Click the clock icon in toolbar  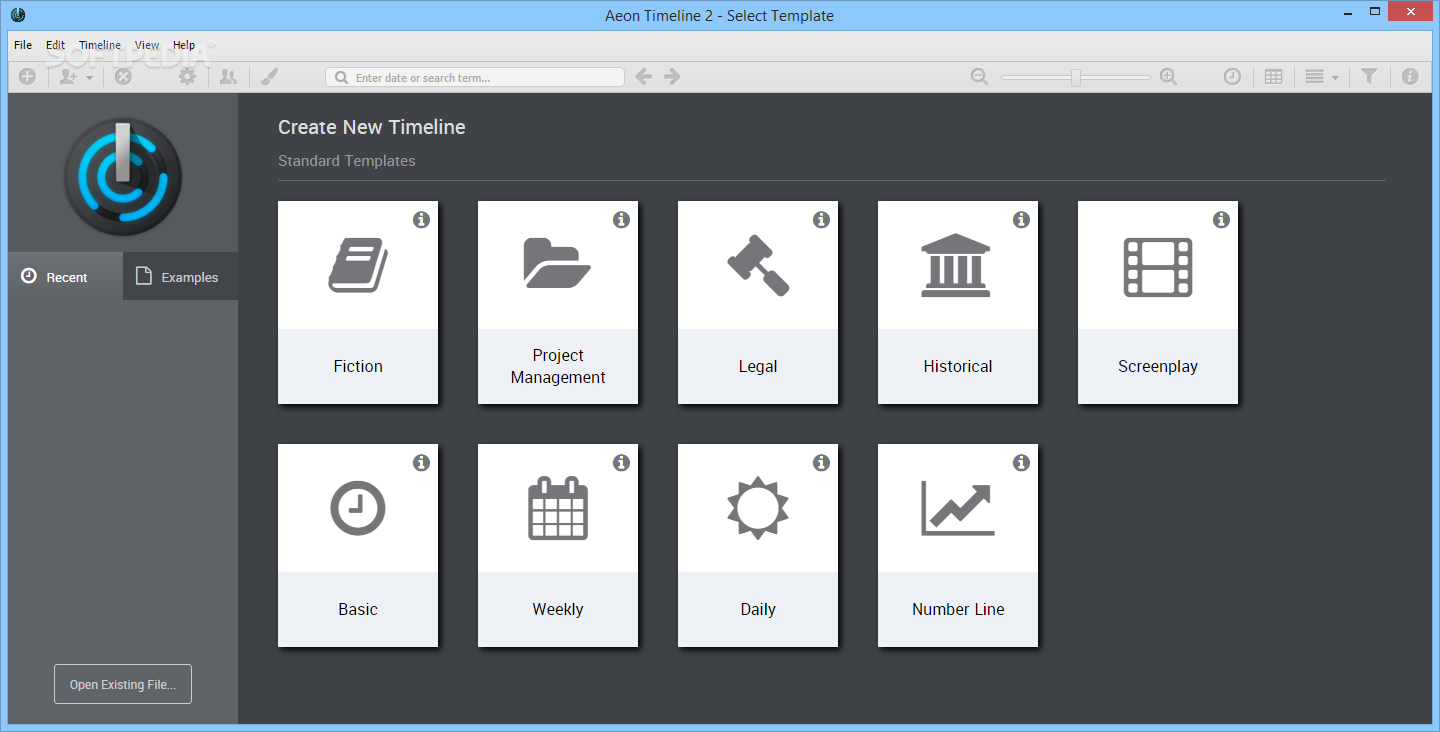1233,76
